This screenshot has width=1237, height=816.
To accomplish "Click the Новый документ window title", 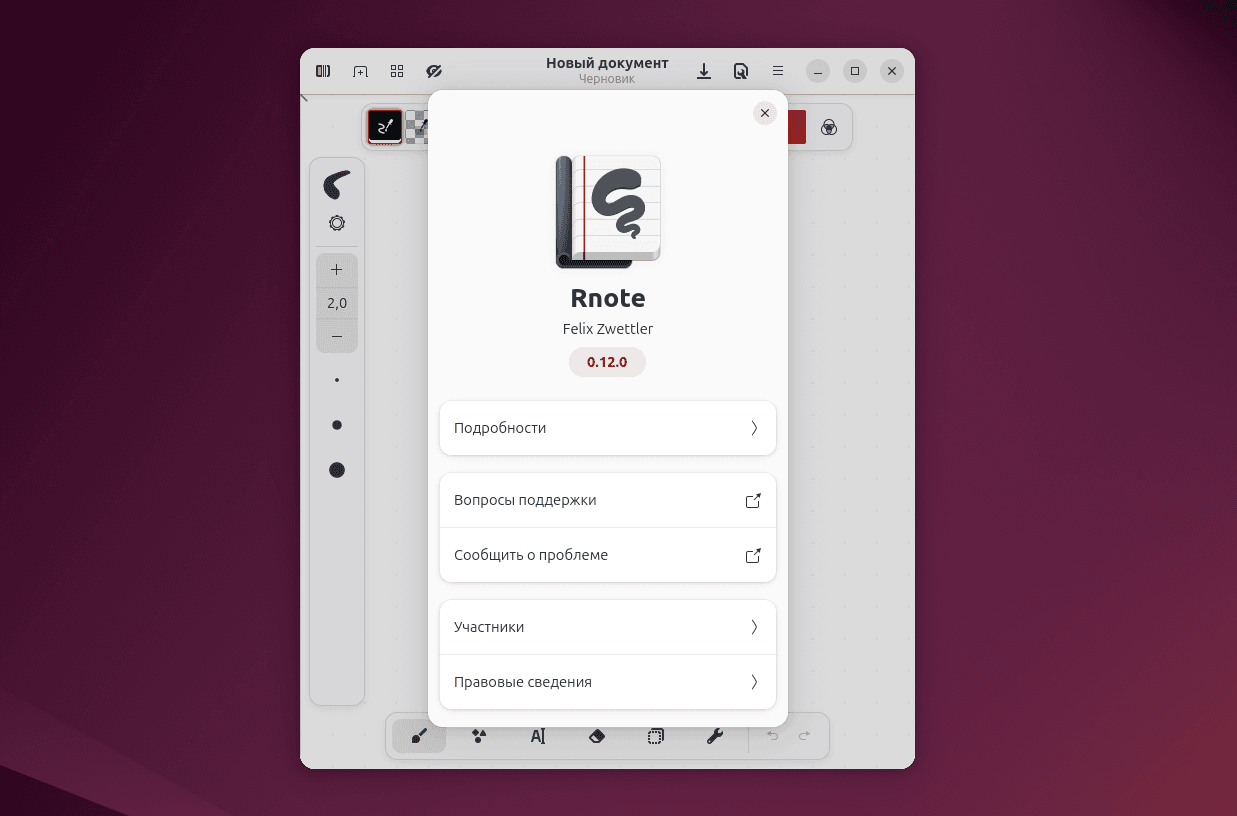I will [x=607, y=63].
